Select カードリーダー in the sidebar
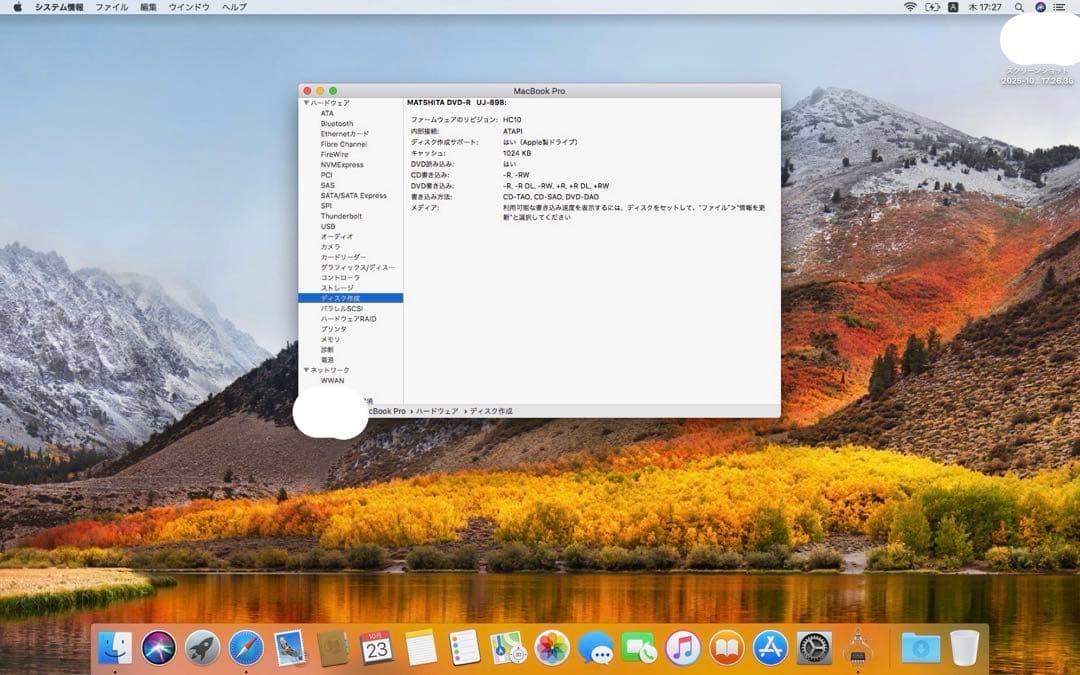Image resolution: width=1080 pixels, height=675 pixels. tap(343, 257)
